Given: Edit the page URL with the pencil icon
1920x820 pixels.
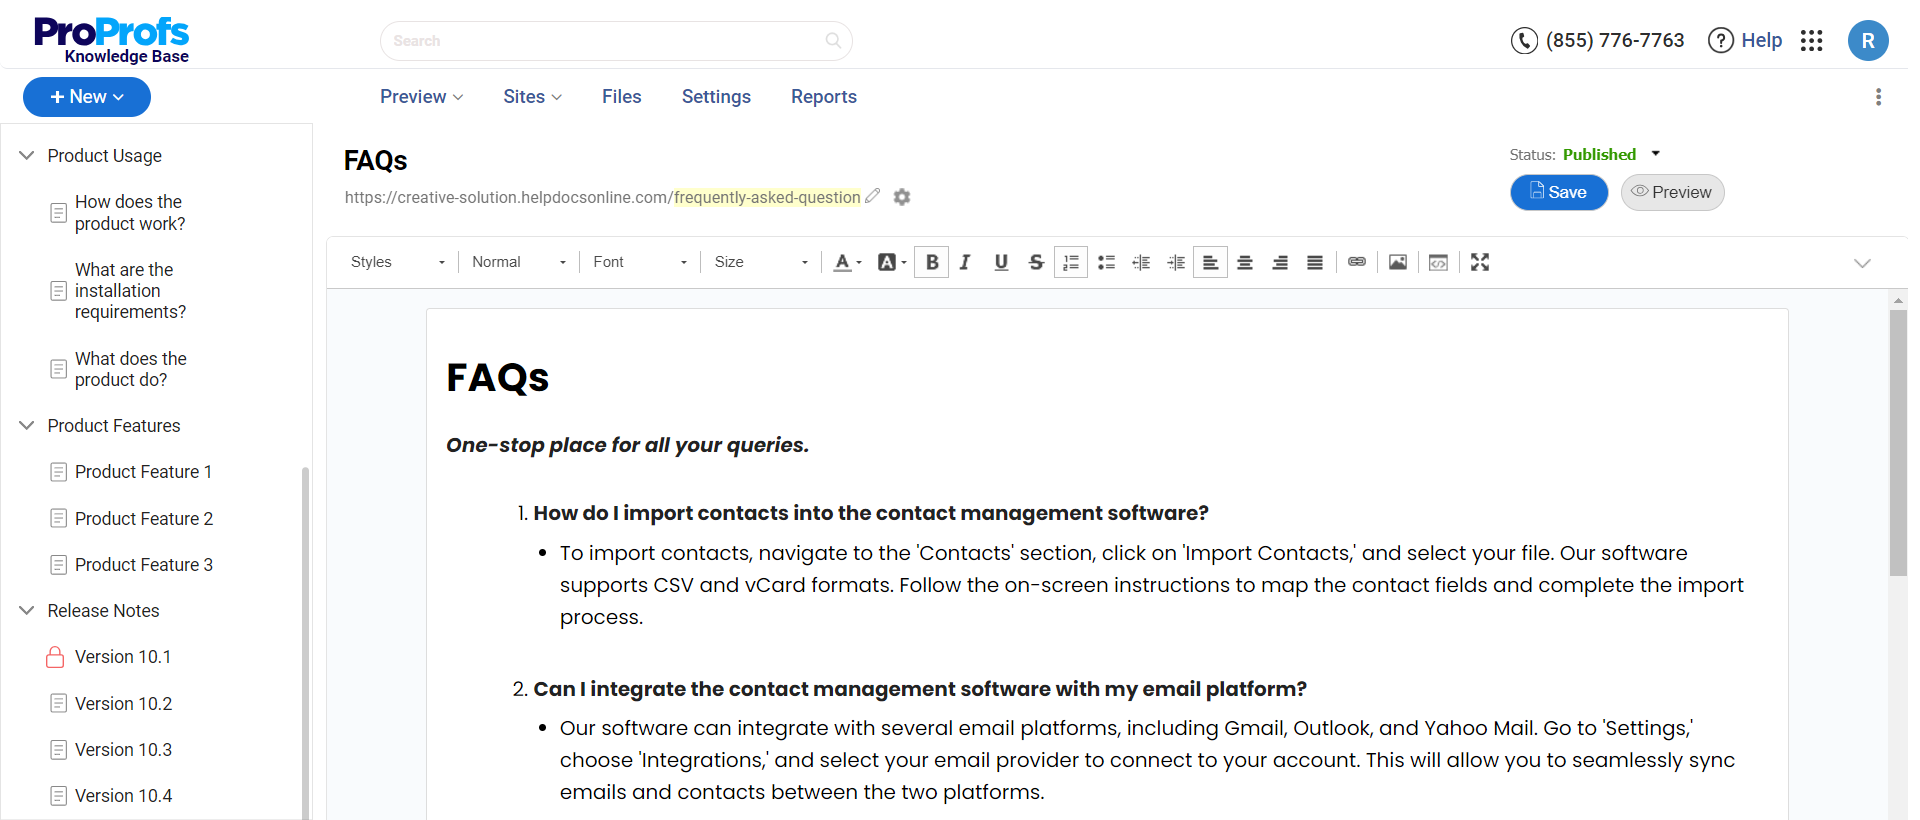Looking at the screenshot, I should point(873,196).
